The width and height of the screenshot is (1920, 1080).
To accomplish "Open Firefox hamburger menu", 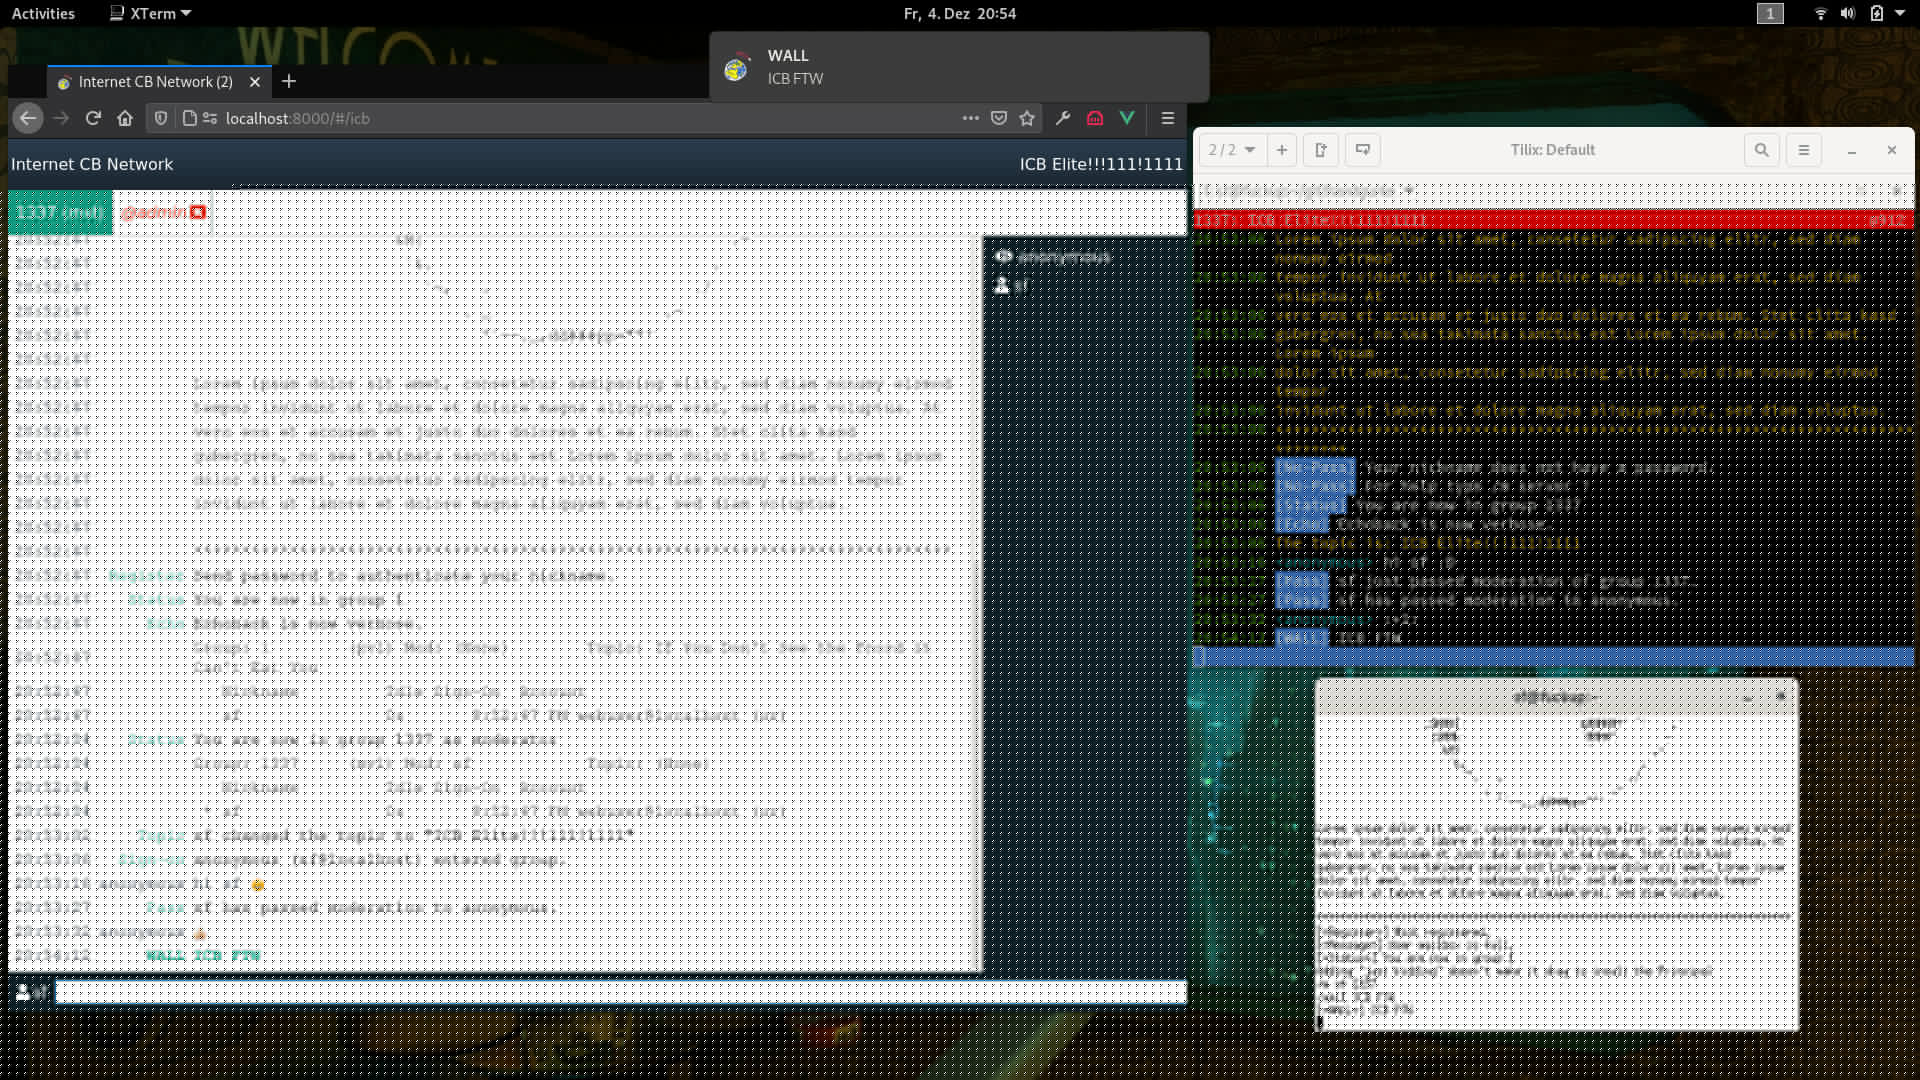I will tap(1167, 118).
